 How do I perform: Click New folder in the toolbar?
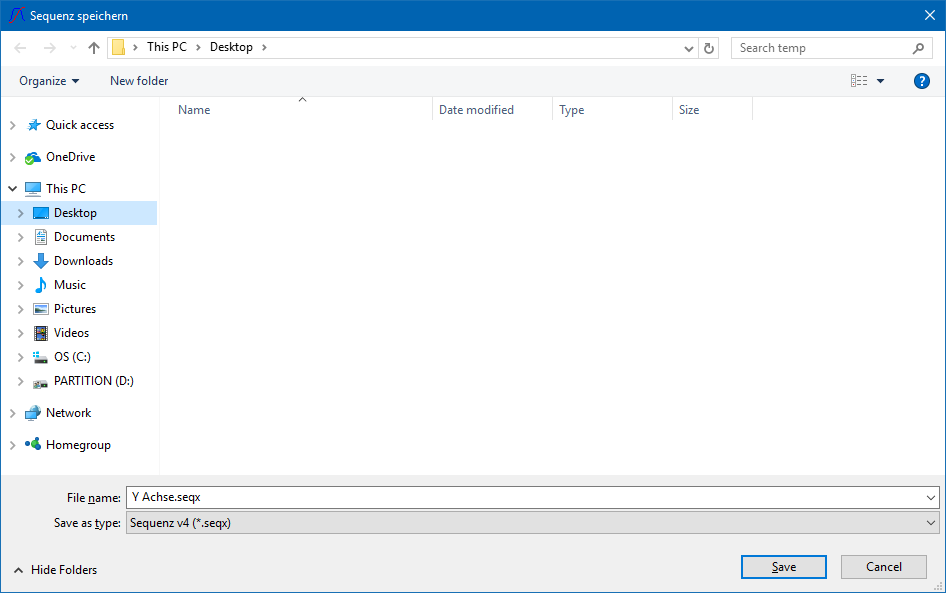139,81
